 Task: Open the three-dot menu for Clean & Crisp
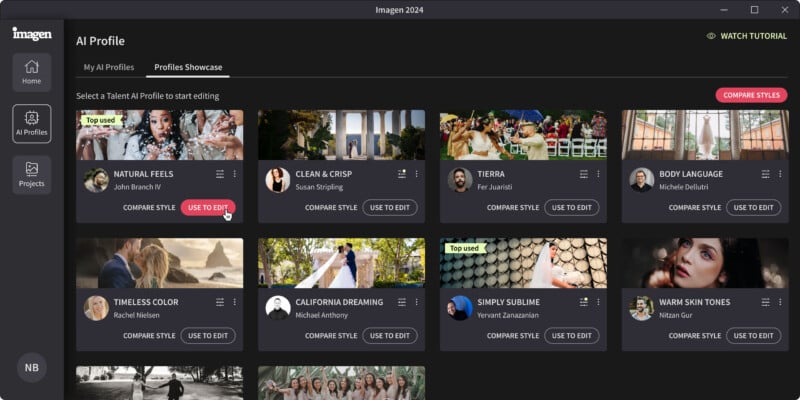pyautogui.click(x=416, y=174)
